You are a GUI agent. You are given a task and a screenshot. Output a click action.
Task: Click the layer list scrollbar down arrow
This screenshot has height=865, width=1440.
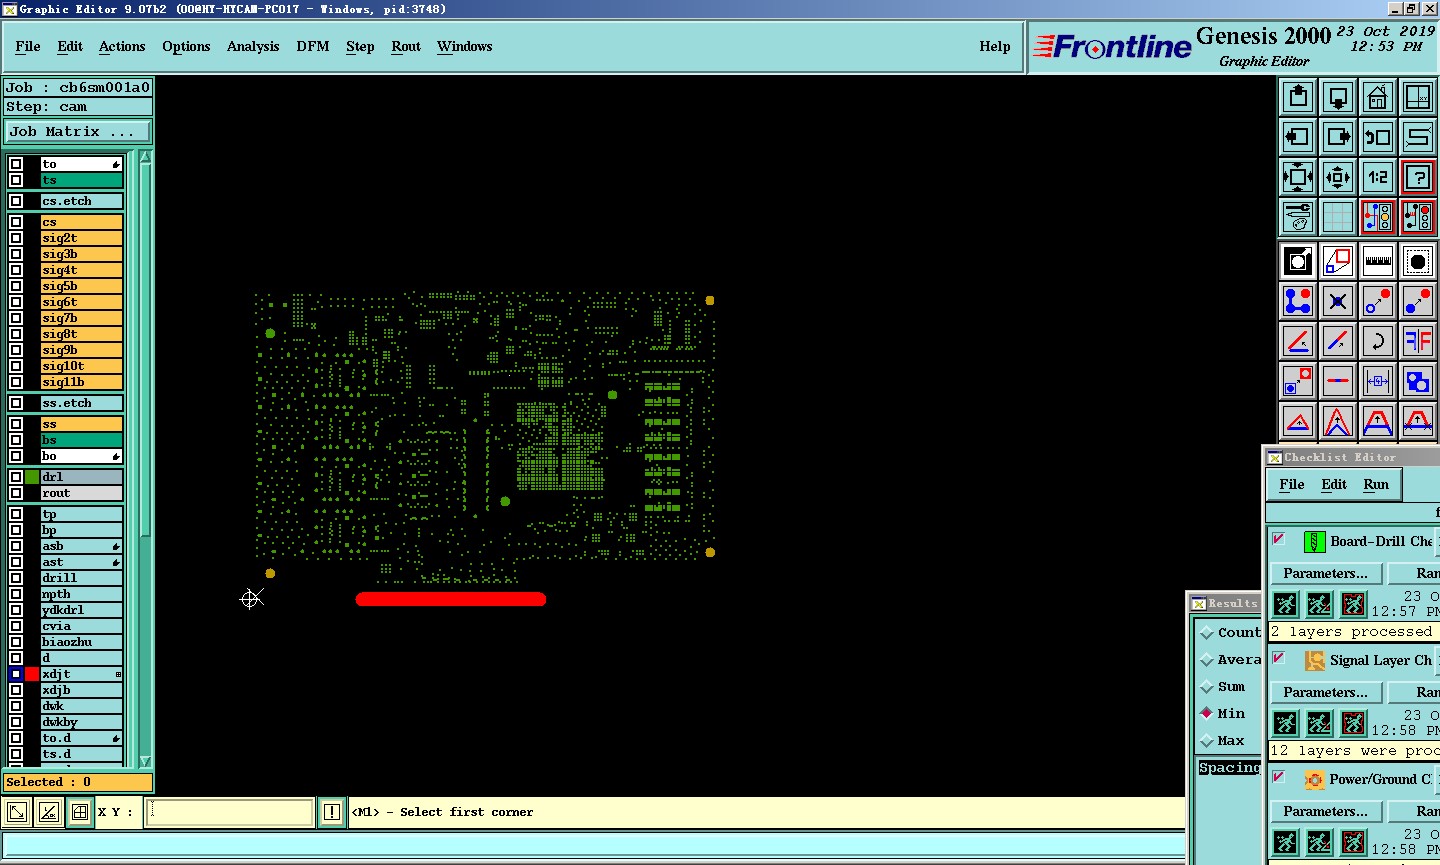point(146,761)
